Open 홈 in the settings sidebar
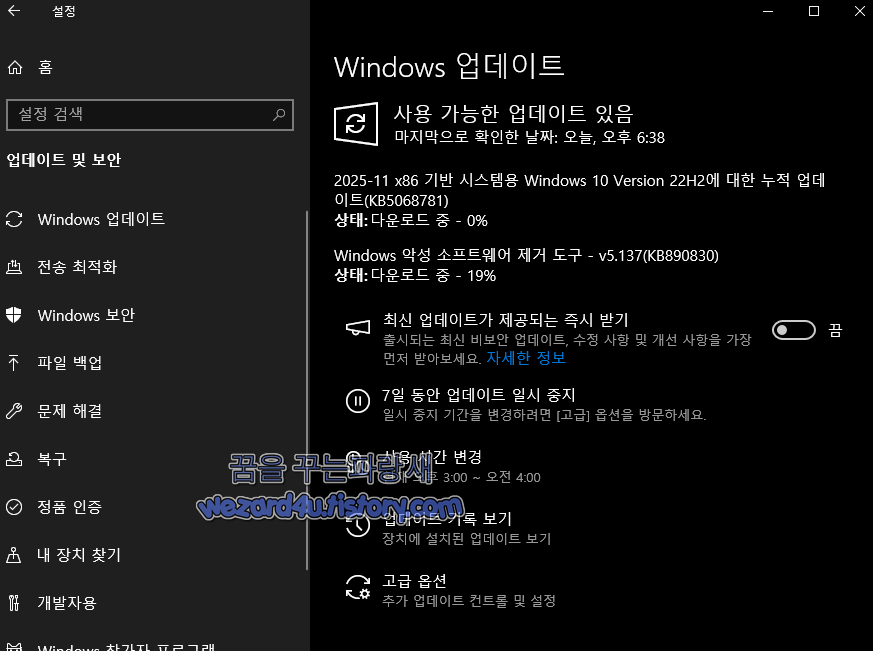Viewport: 873px width, 651px height. pyautogui.click(x=45, y=67)
